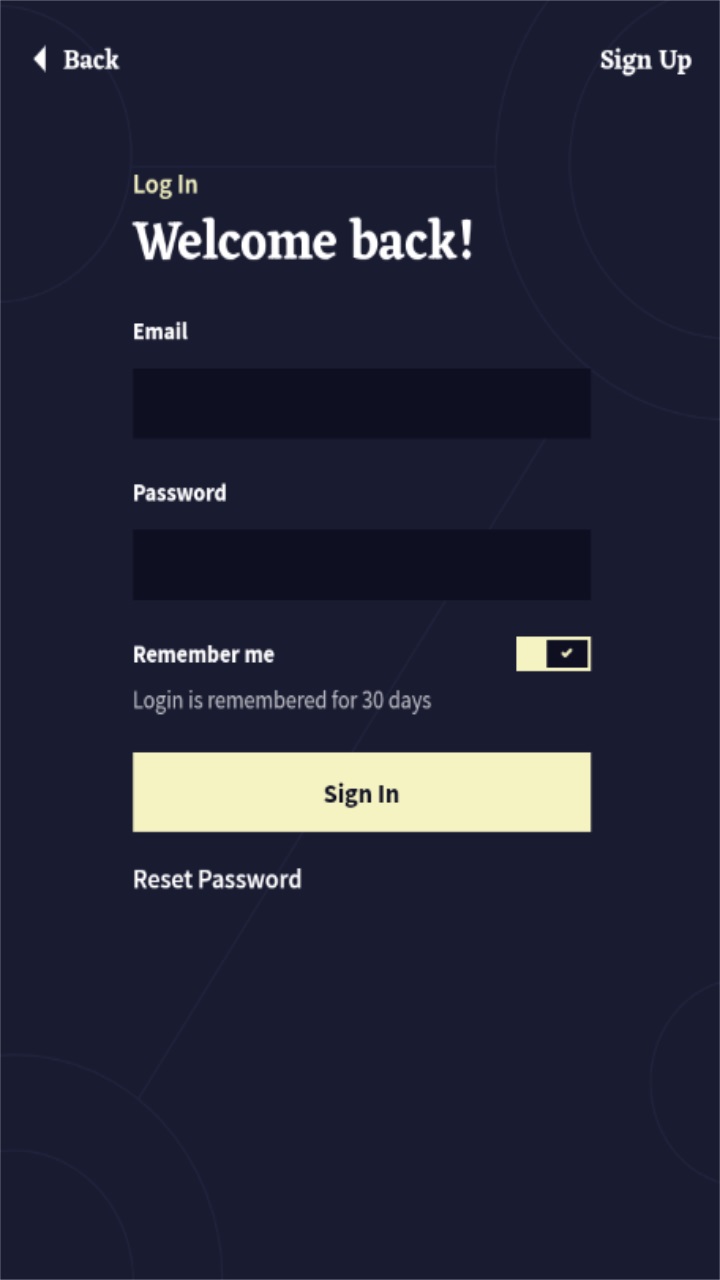Click the Password field label
This screenshot has width=720, height=1280.
(x=179, y=492)
